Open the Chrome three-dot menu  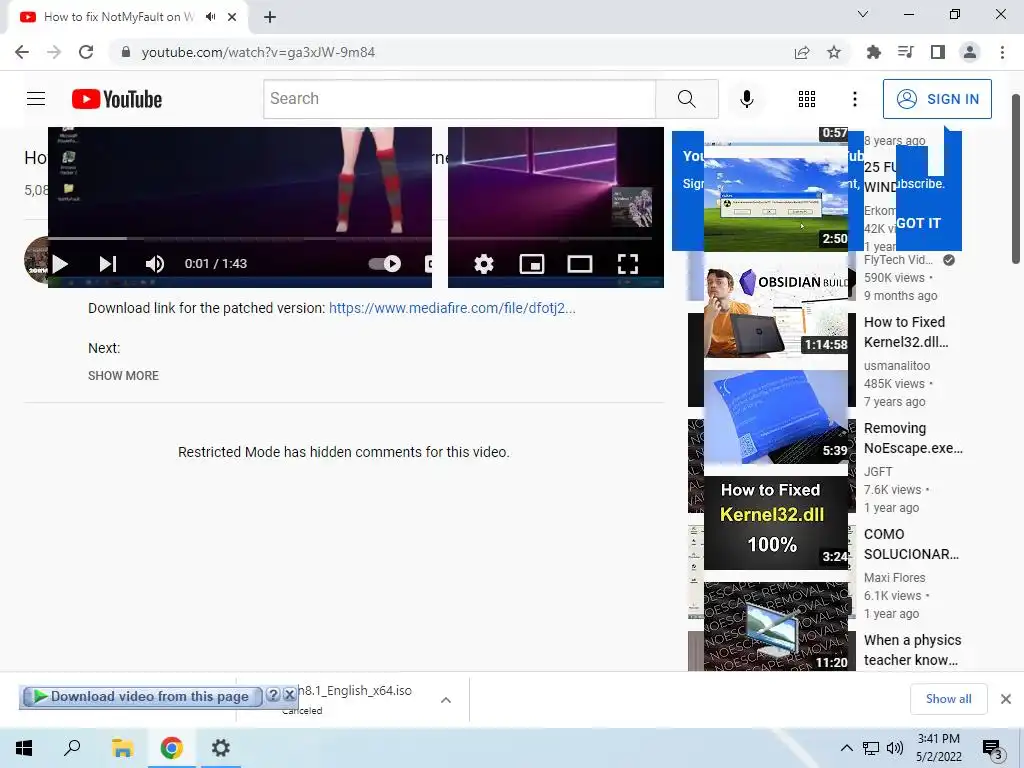(1002, 52)
